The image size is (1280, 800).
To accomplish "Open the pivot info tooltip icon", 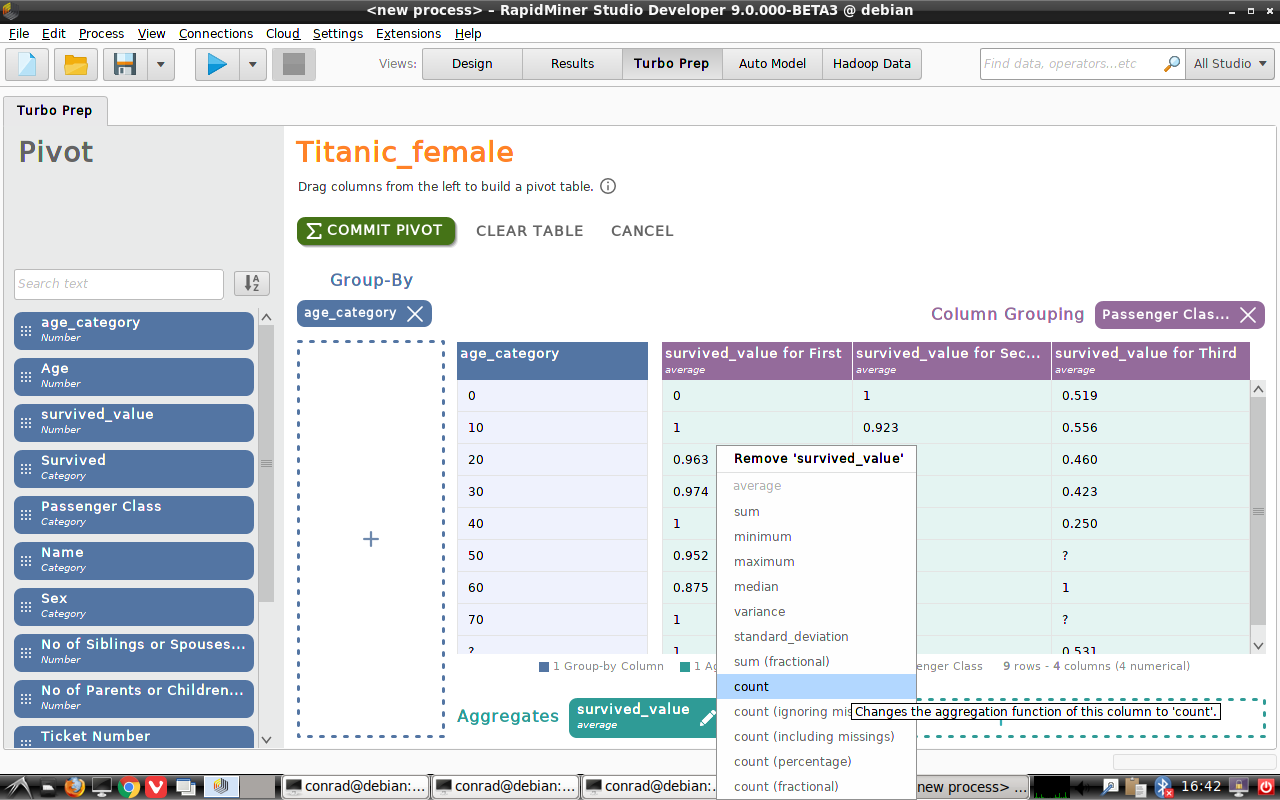I will click(608, 186).
